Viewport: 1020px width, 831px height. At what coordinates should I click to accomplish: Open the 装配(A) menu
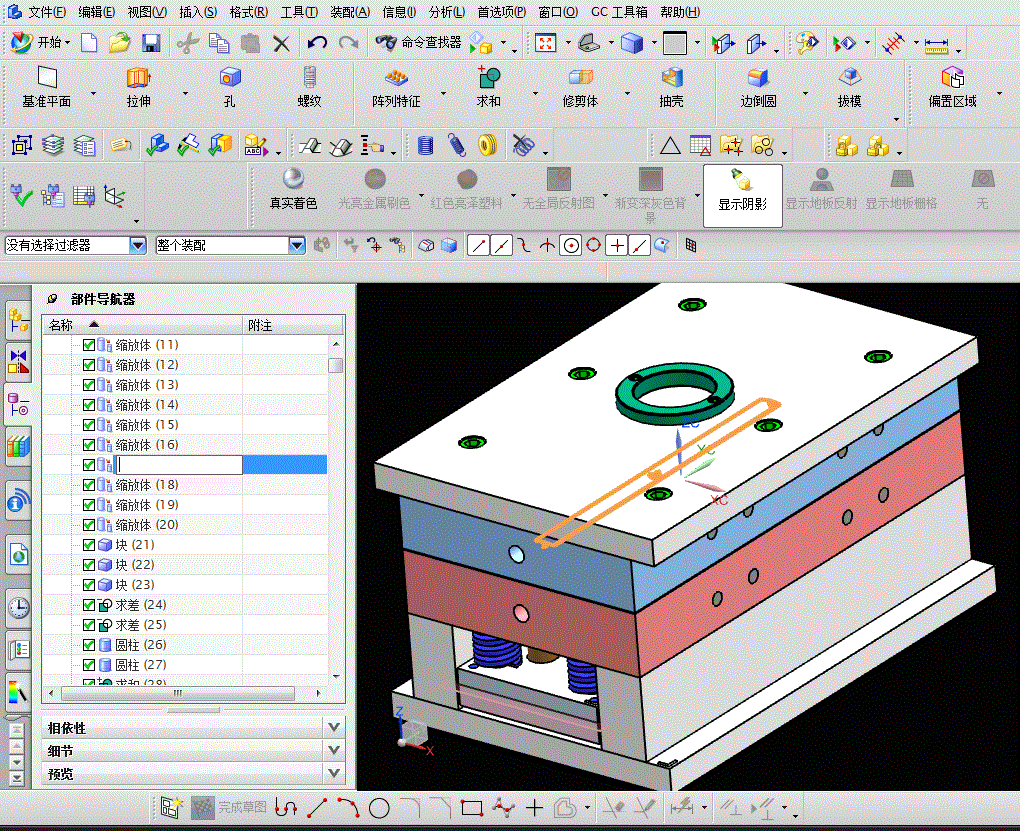point(349,12)
